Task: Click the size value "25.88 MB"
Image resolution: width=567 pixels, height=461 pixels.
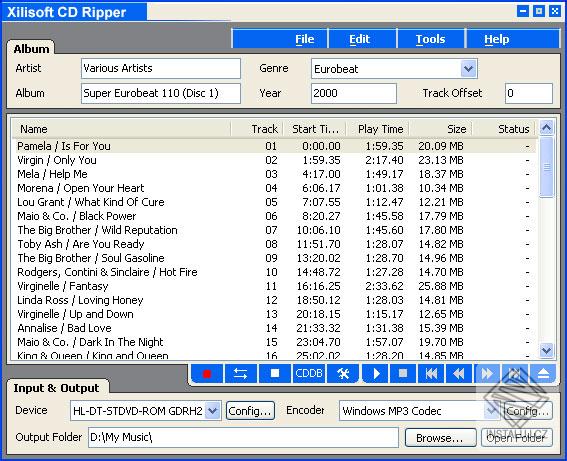Action: click(x=441, y=286)
